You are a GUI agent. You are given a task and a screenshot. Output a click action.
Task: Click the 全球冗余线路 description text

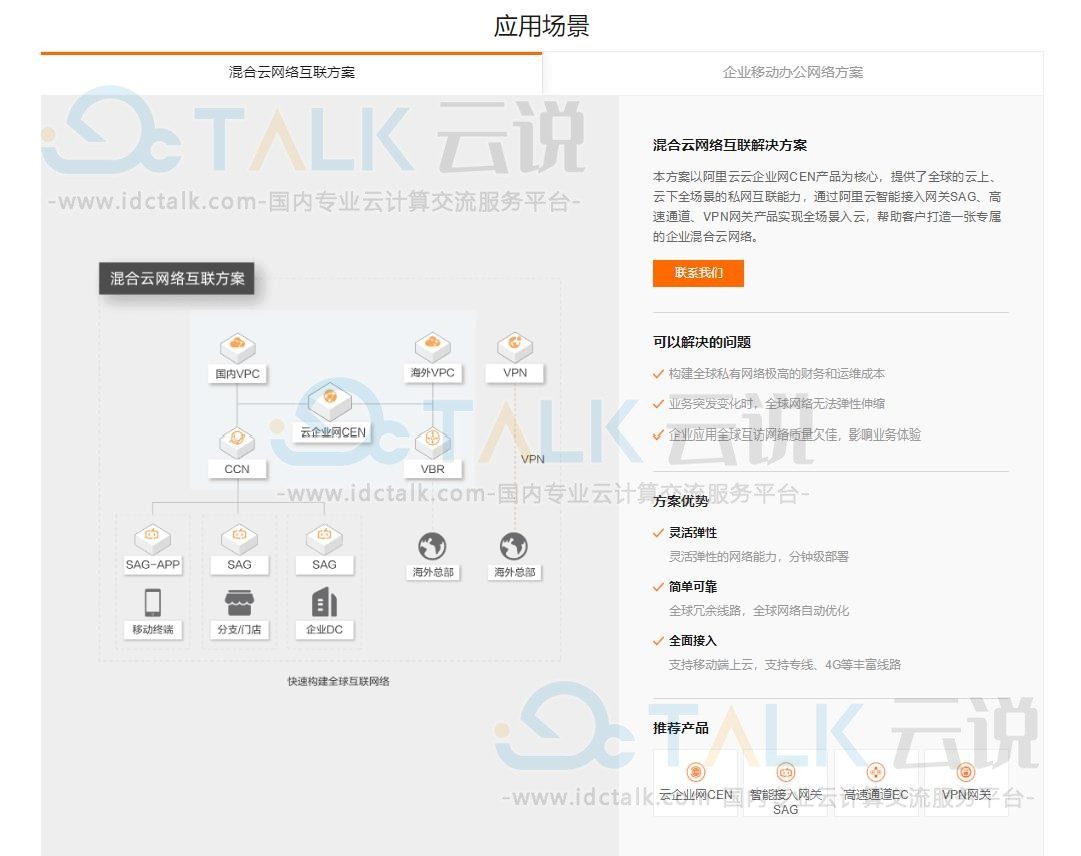(759, 611)
